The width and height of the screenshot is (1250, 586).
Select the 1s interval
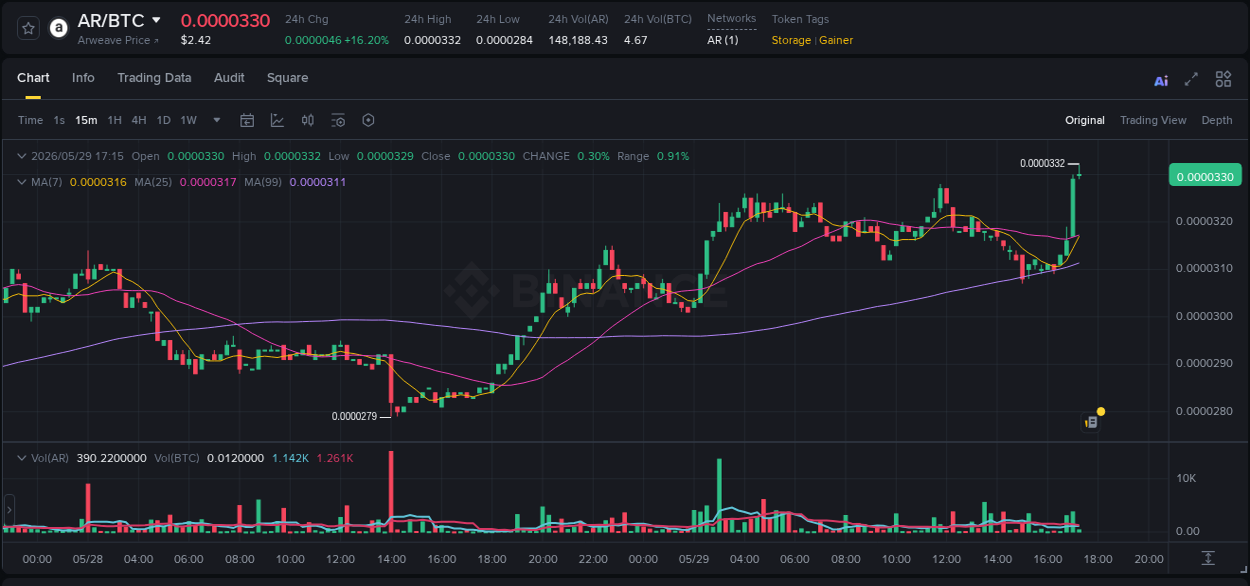[x=59, y=120]
